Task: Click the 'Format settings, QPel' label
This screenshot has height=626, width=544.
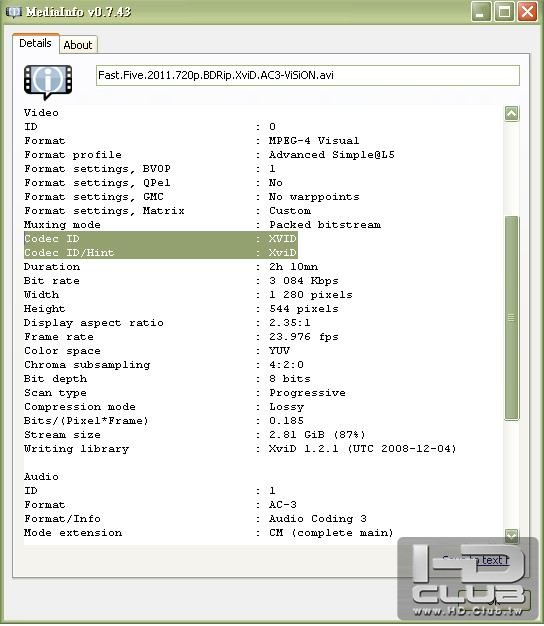Action: click(x=97, y=183)
